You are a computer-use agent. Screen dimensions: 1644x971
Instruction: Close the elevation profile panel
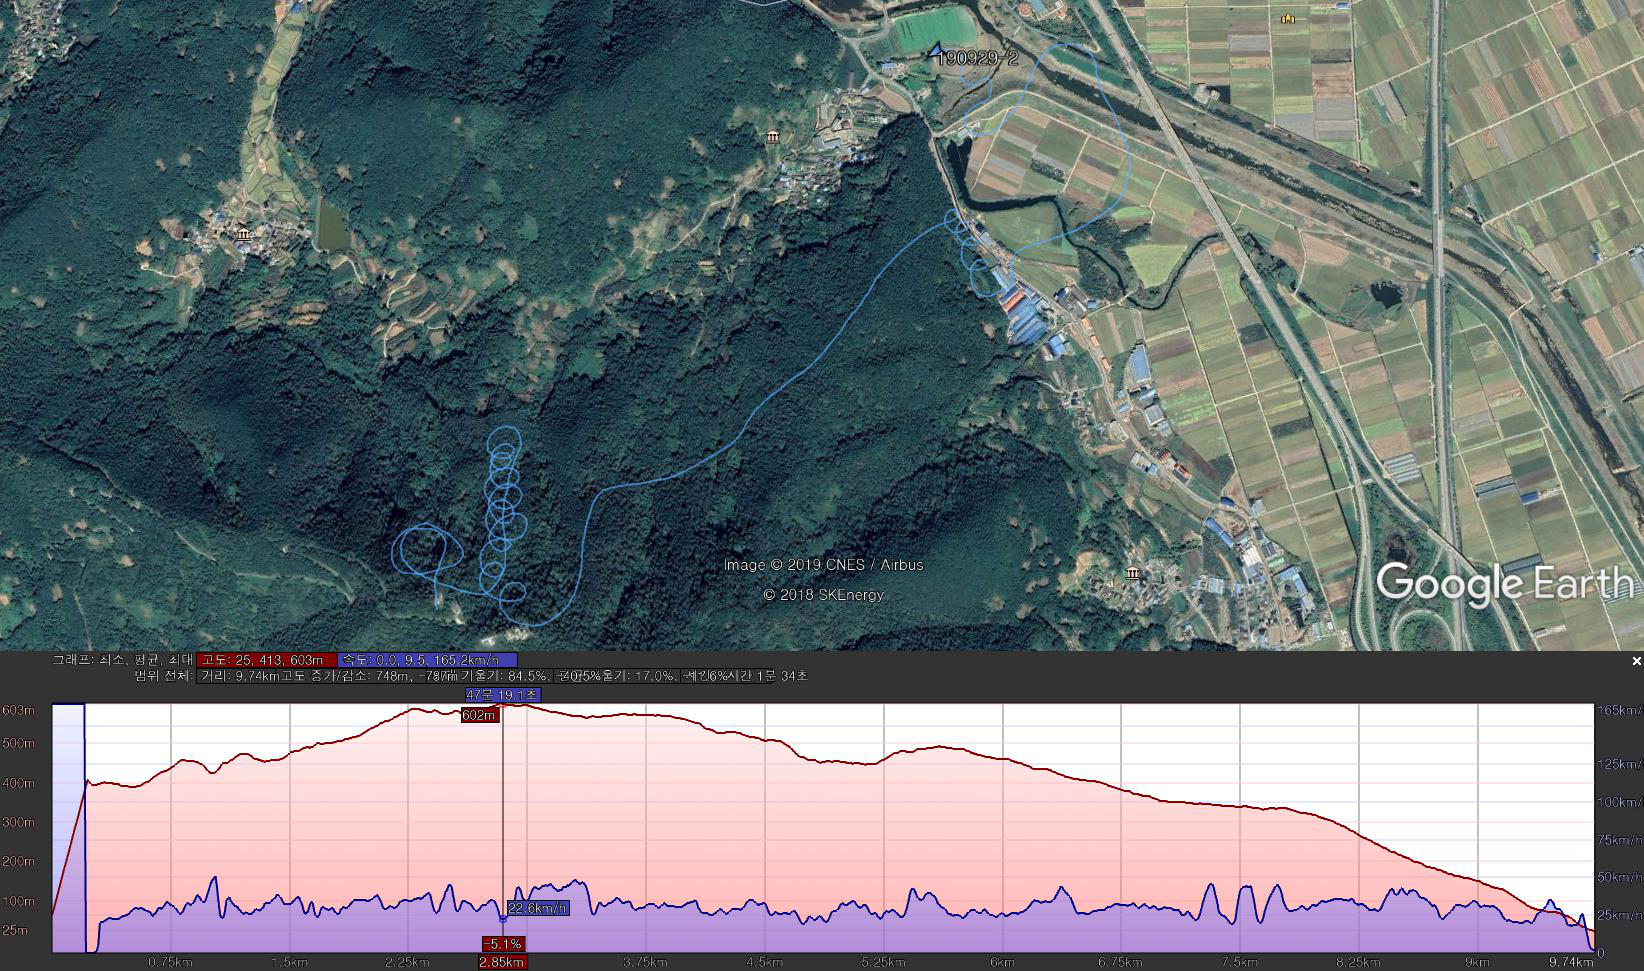1636,661
